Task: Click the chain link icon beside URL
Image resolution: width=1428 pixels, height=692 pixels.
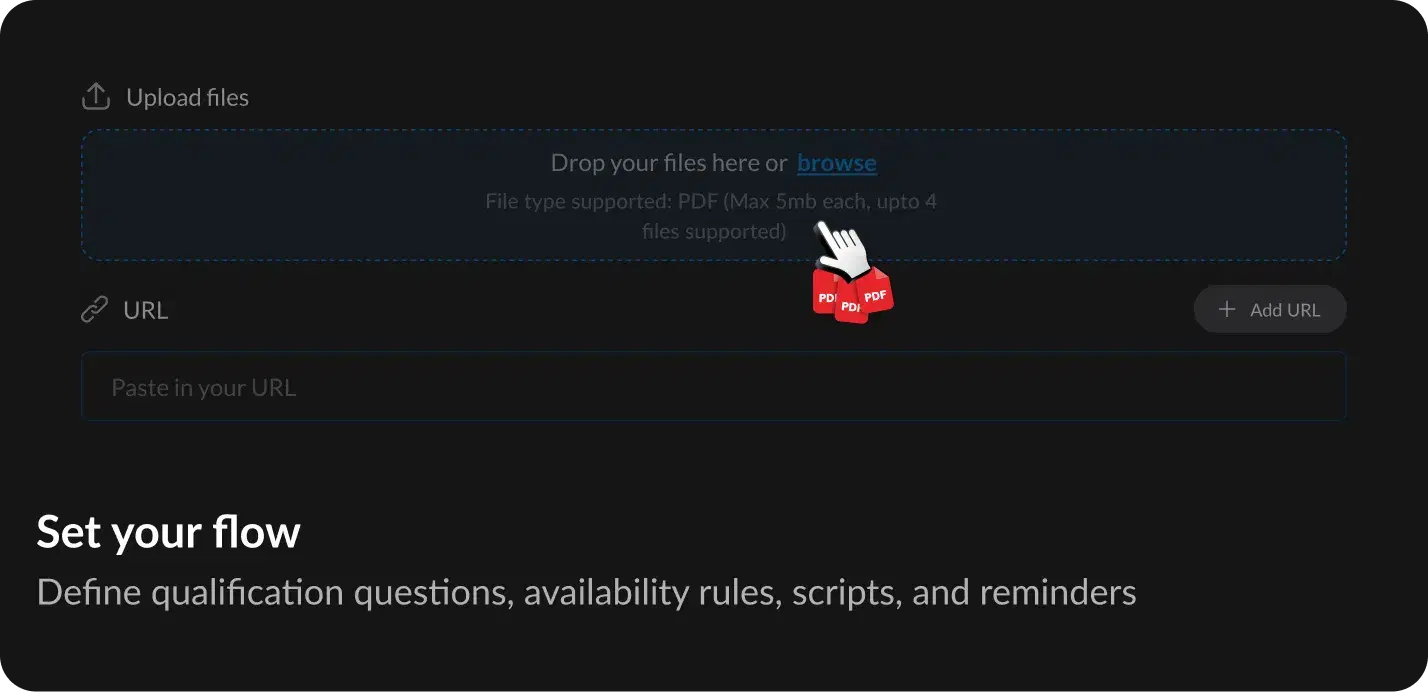Action: coord(94,310)
